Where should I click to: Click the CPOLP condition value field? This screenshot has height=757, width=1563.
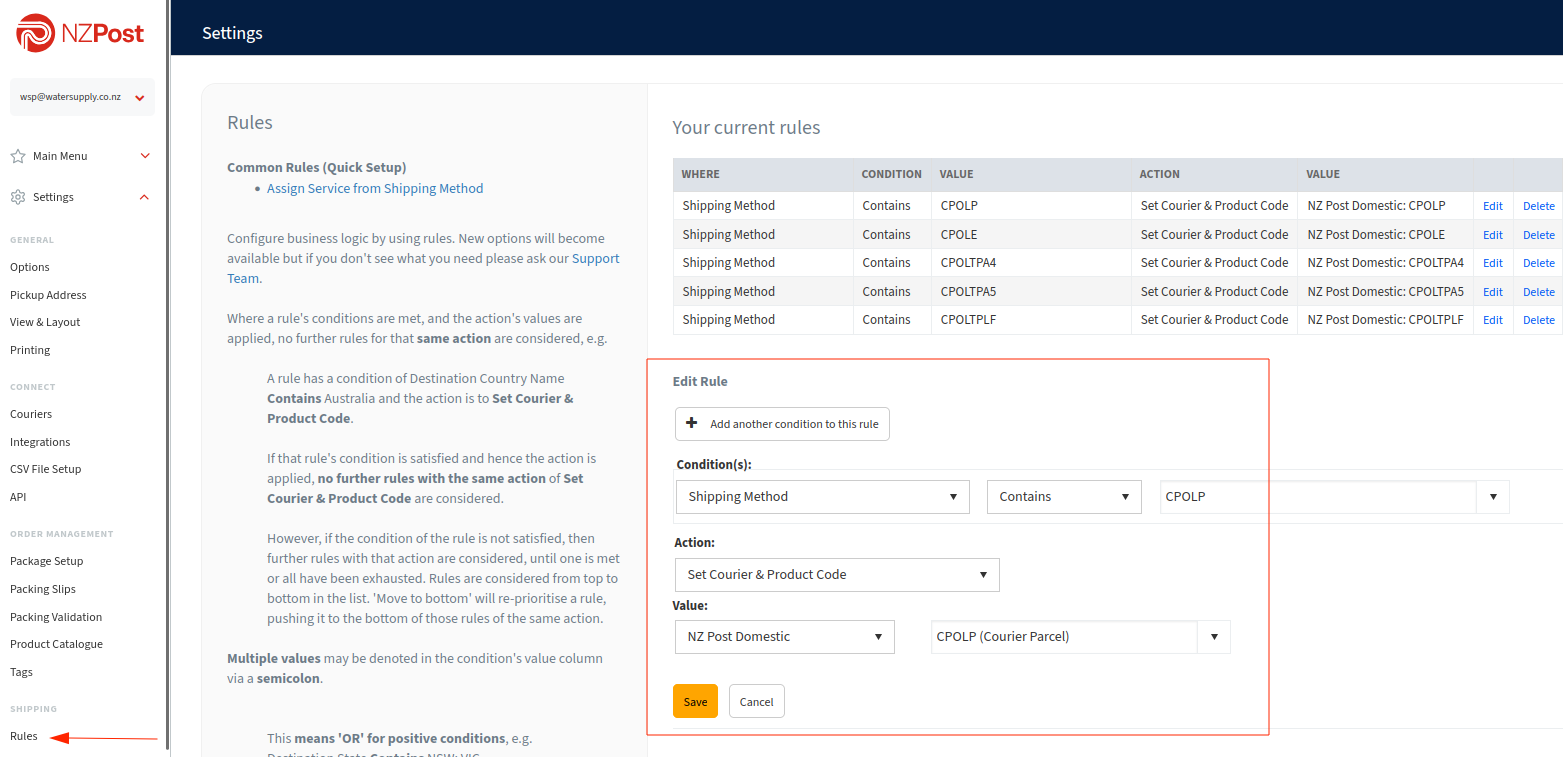coord(1317,497)
